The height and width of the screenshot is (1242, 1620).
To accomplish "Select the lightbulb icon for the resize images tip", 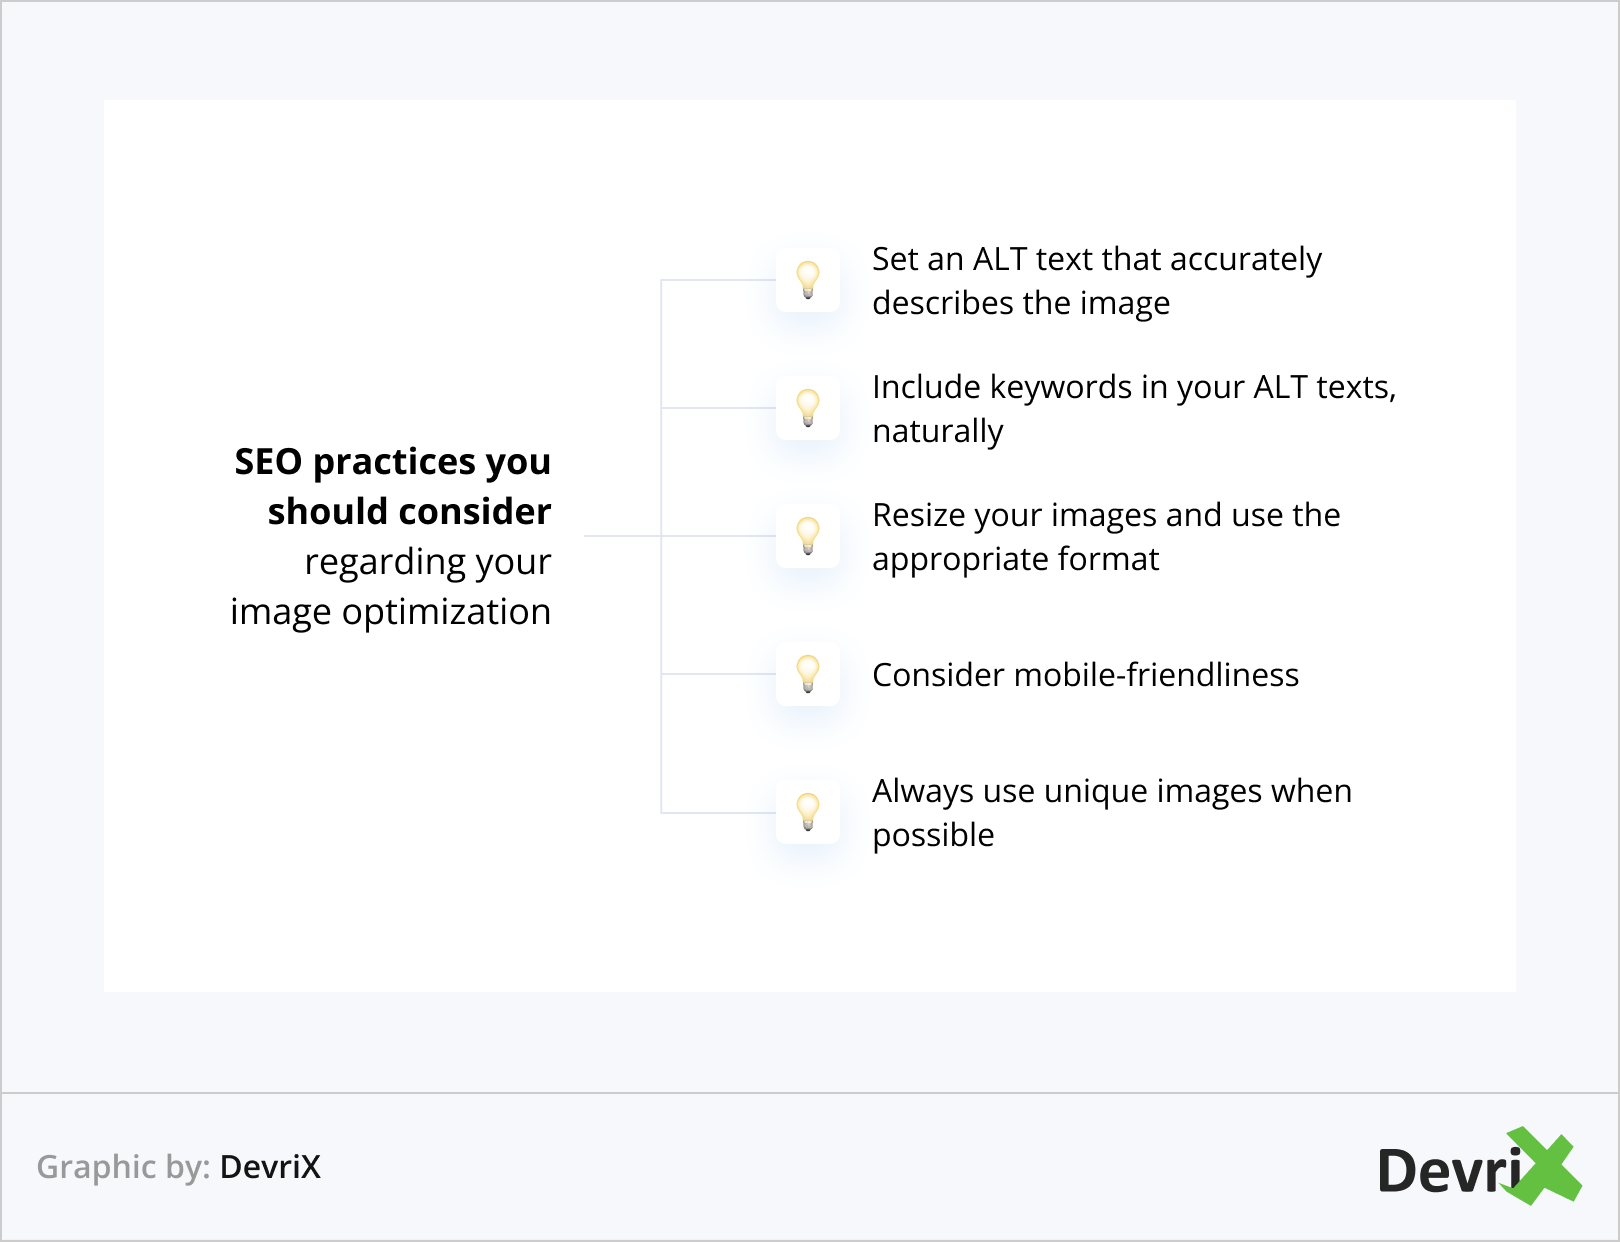I will coord(808,536).
